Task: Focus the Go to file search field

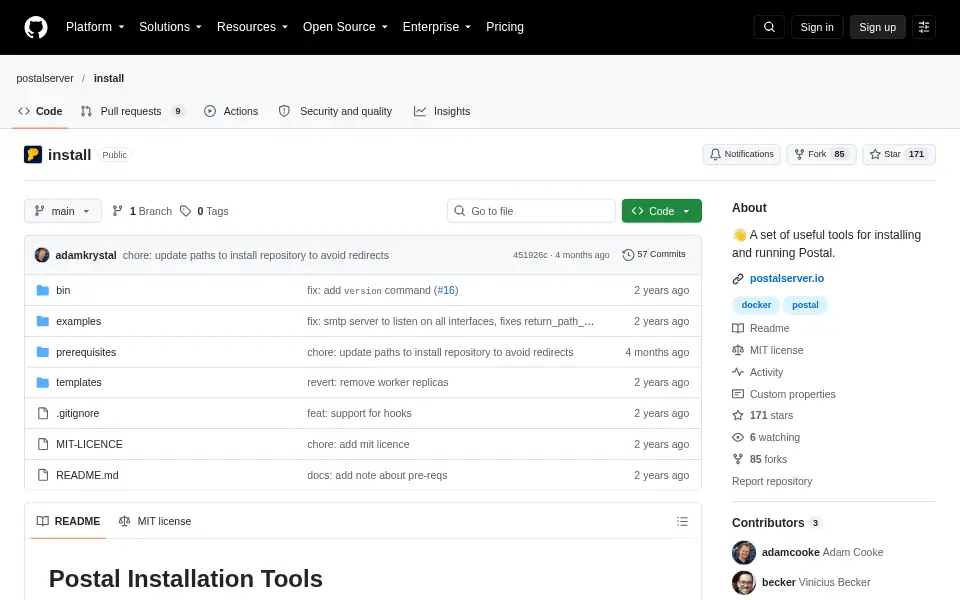Action: (531, 211)
